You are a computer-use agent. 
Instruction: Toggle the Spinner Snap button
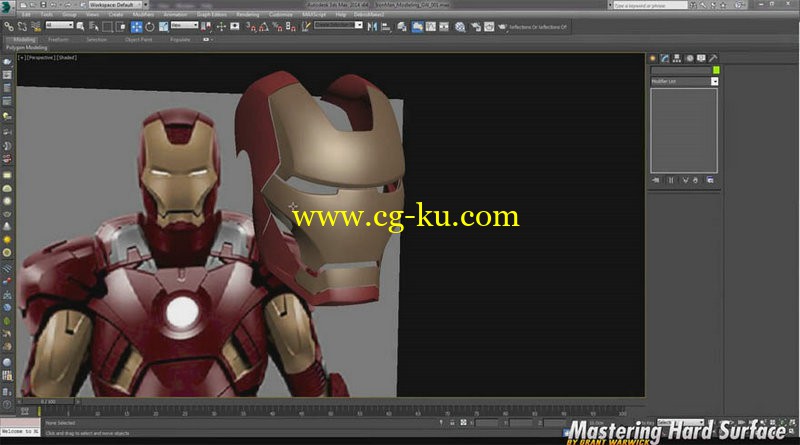(x=290, y=27)
